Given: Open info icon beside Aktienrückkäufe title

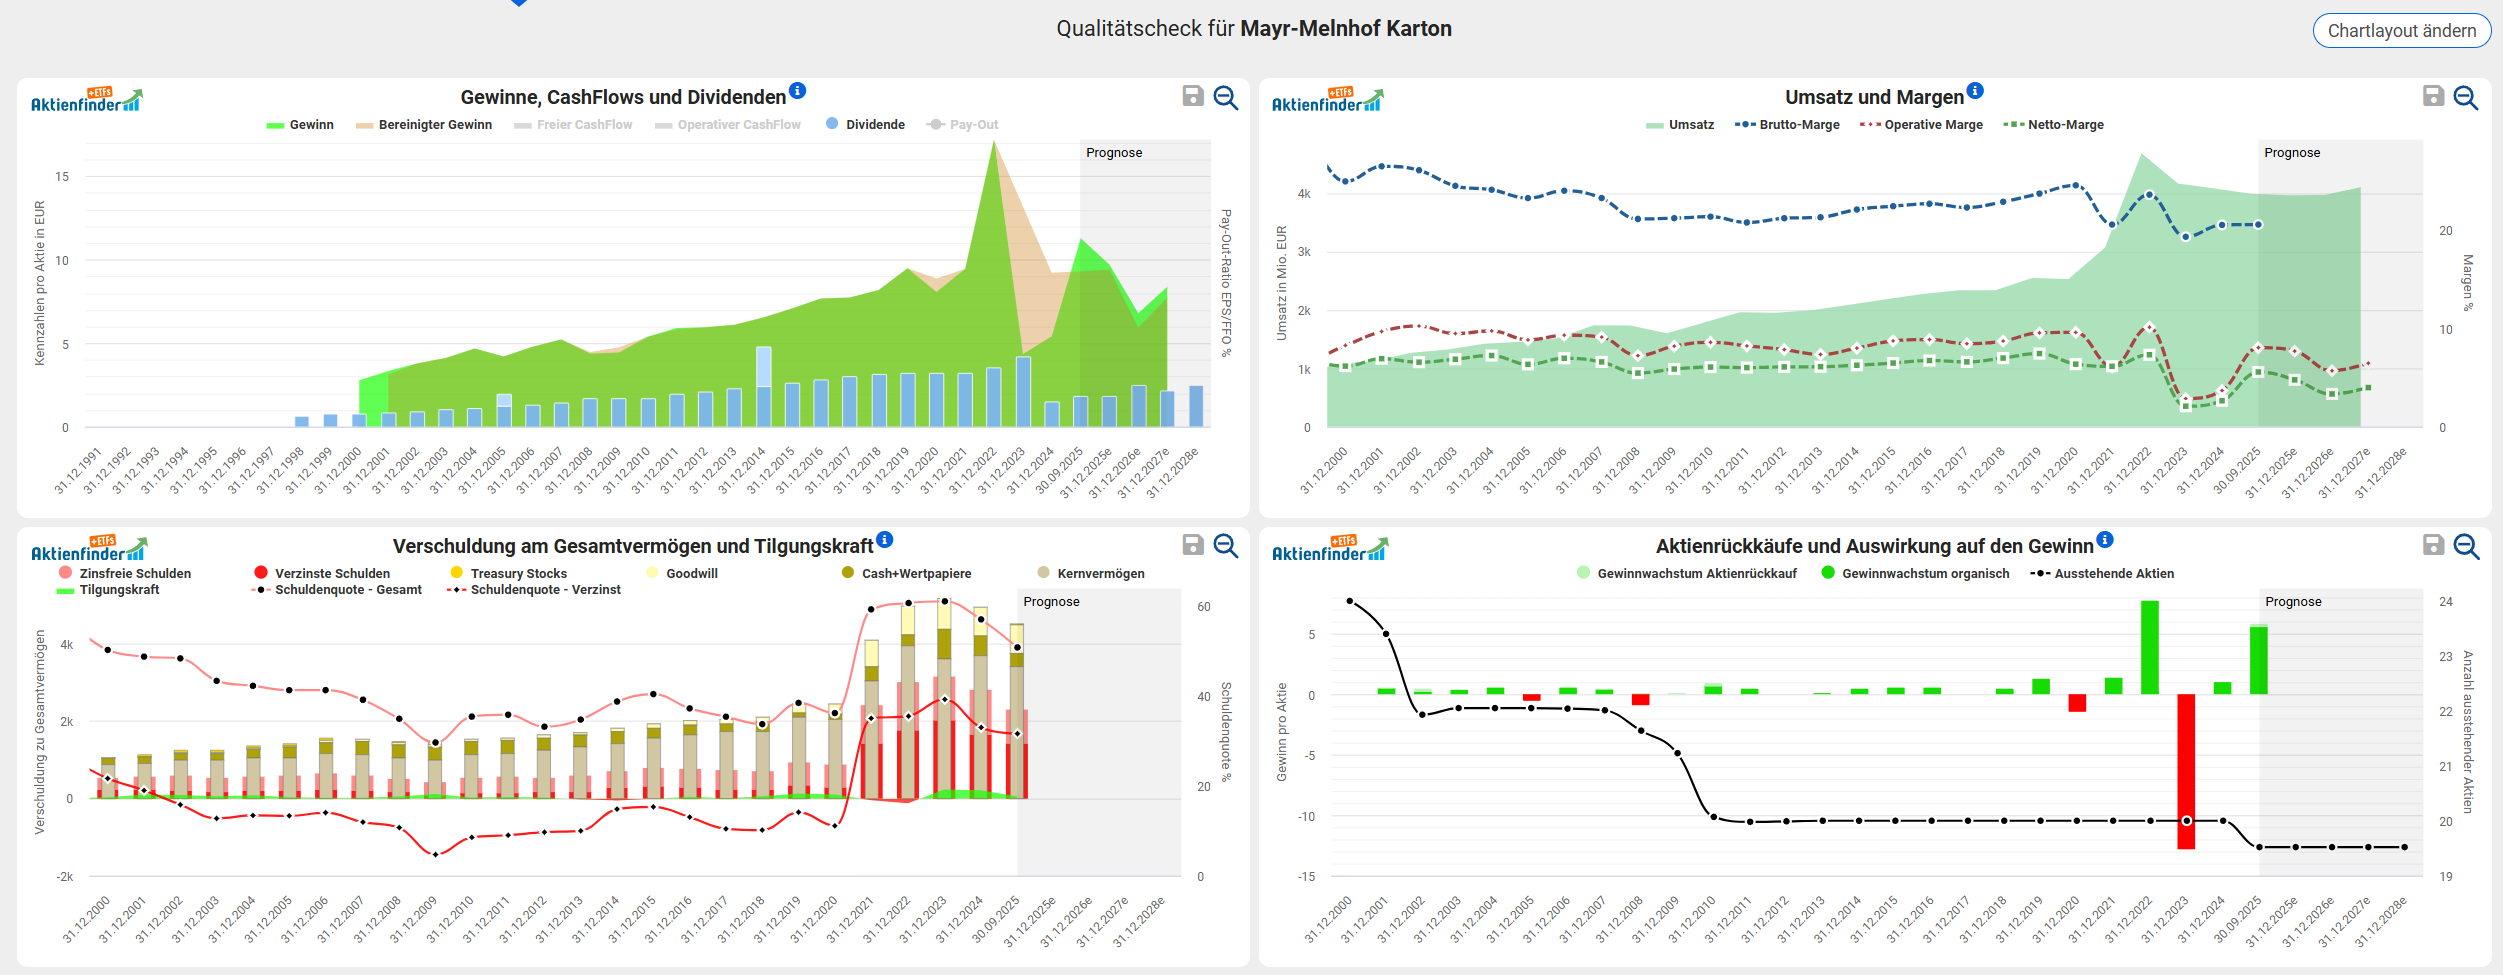Looking at the screenshot, I should tap(2105, 540).
